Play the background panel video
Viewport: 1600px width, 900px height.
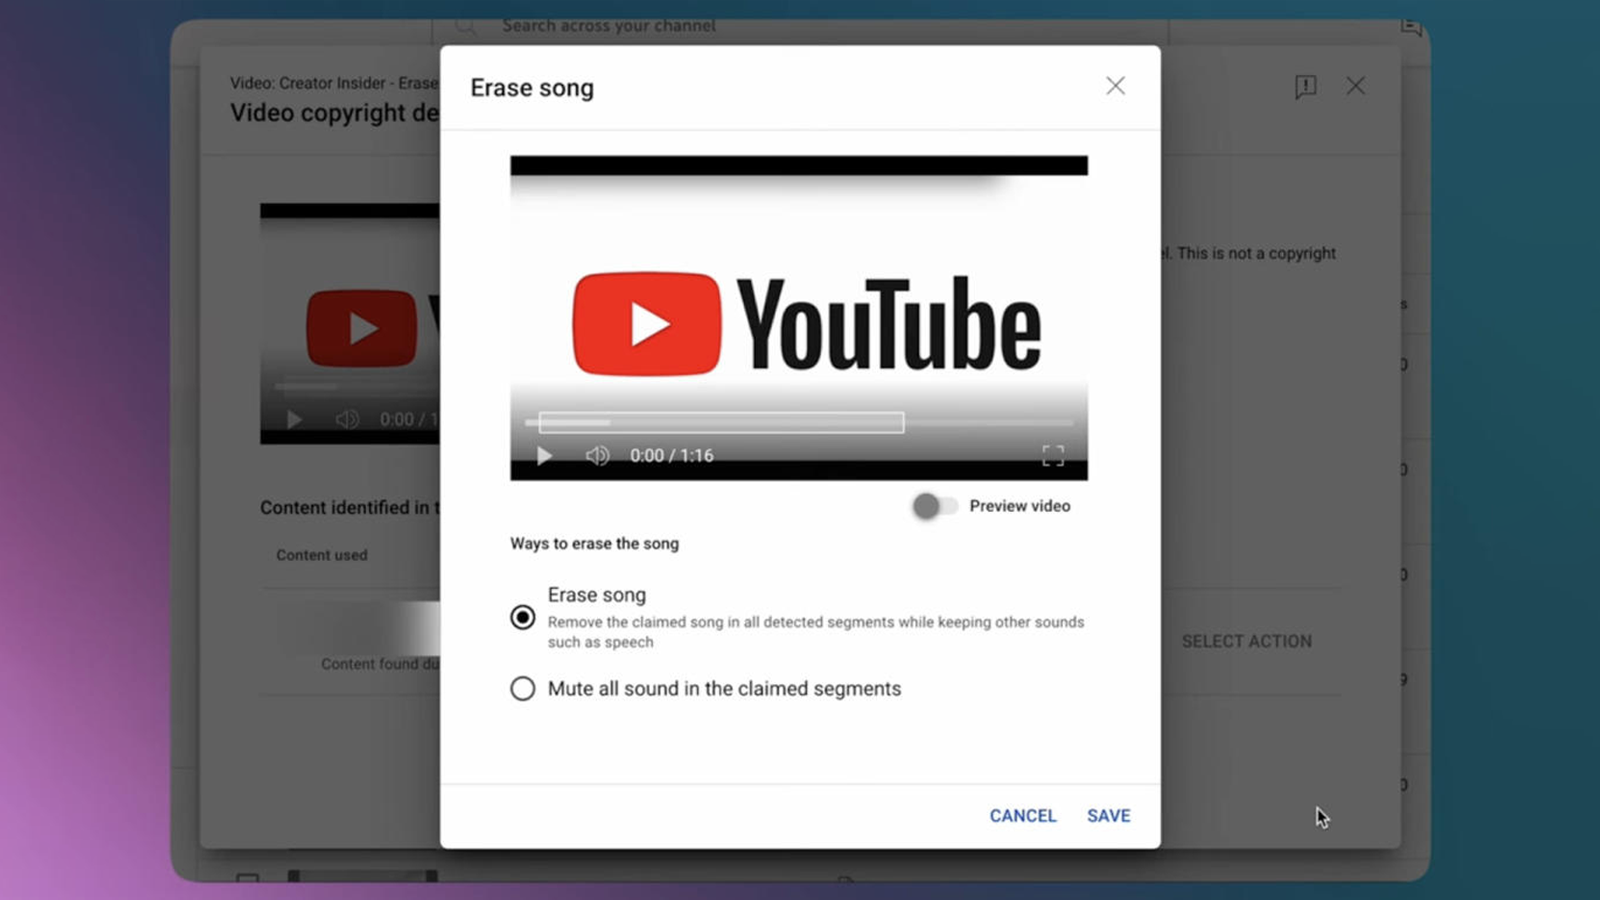coord(294,420)
